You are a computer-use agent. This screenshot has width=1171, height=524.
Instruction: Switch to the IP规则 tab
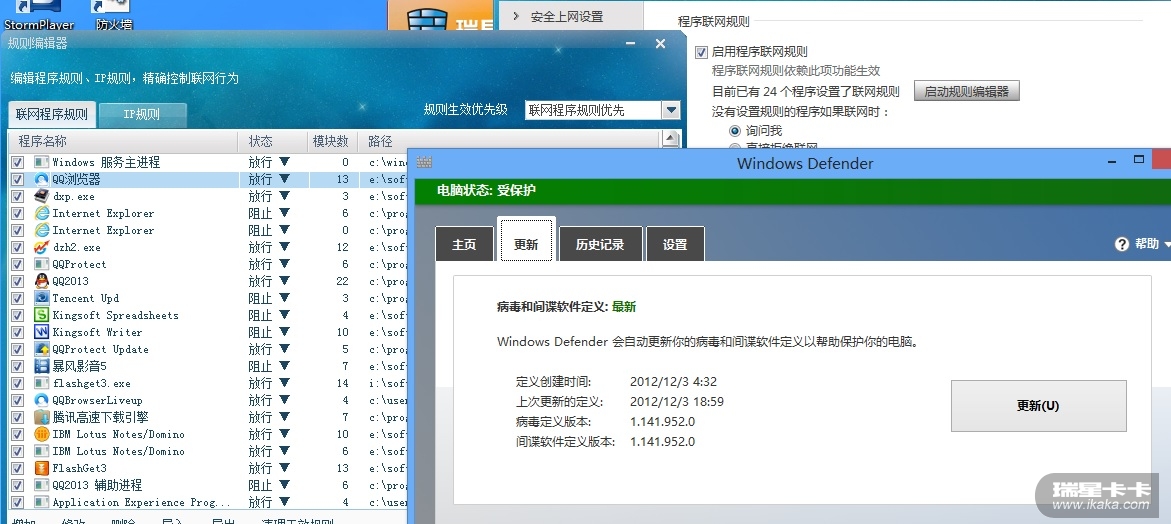coord(142,115)
